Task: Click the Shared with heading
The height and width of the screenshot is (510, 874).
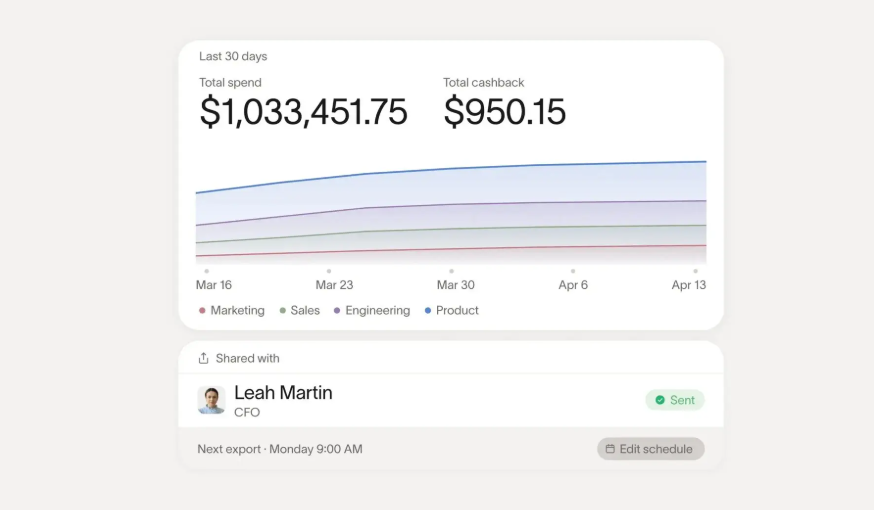Action: click(x=247, y=358)
